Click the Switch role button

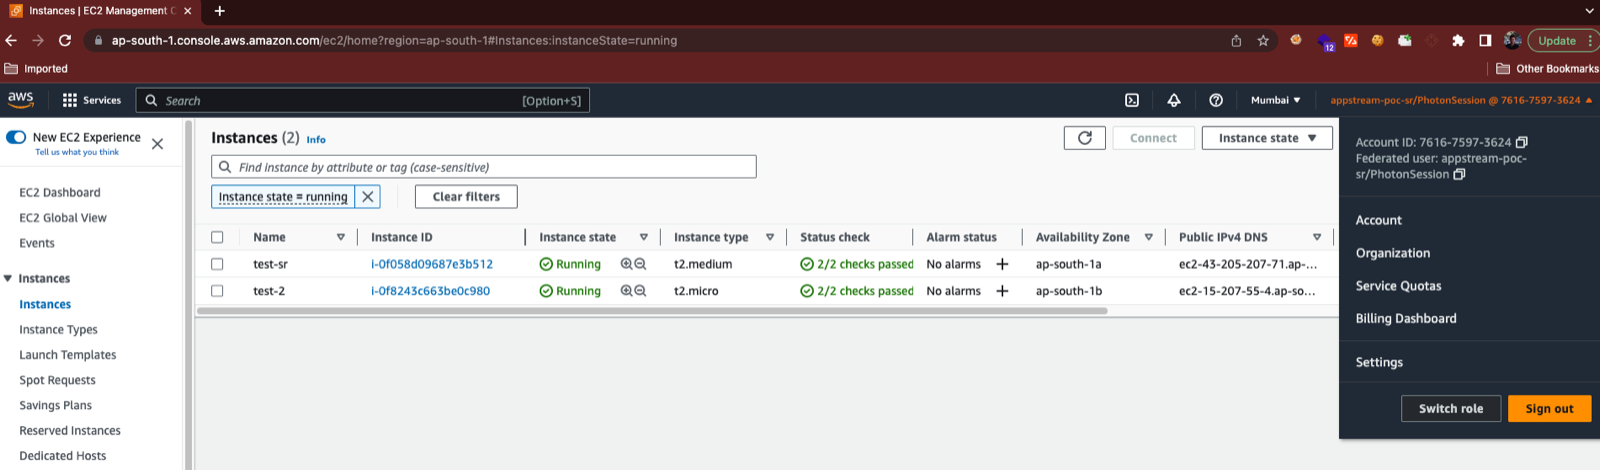point(1451,408)
